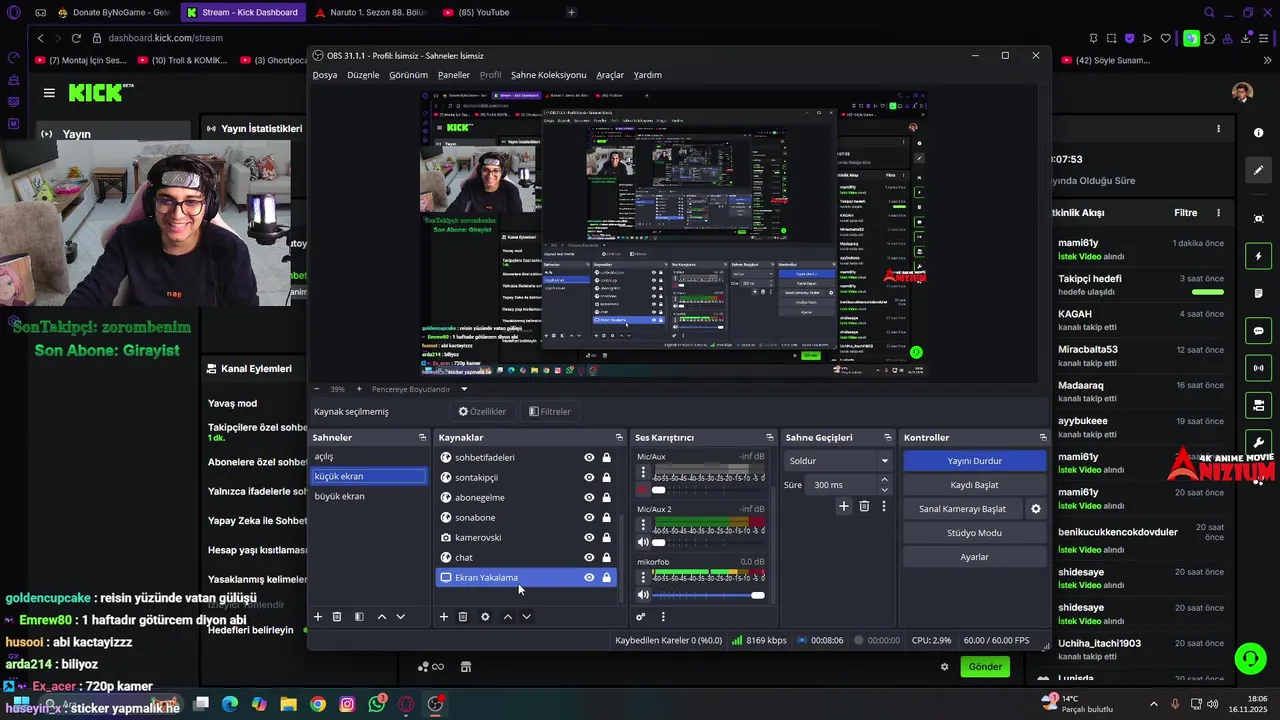Move scene up arrow in Sahneler panel
This screenshot has width=1280, height=720.
382,617
